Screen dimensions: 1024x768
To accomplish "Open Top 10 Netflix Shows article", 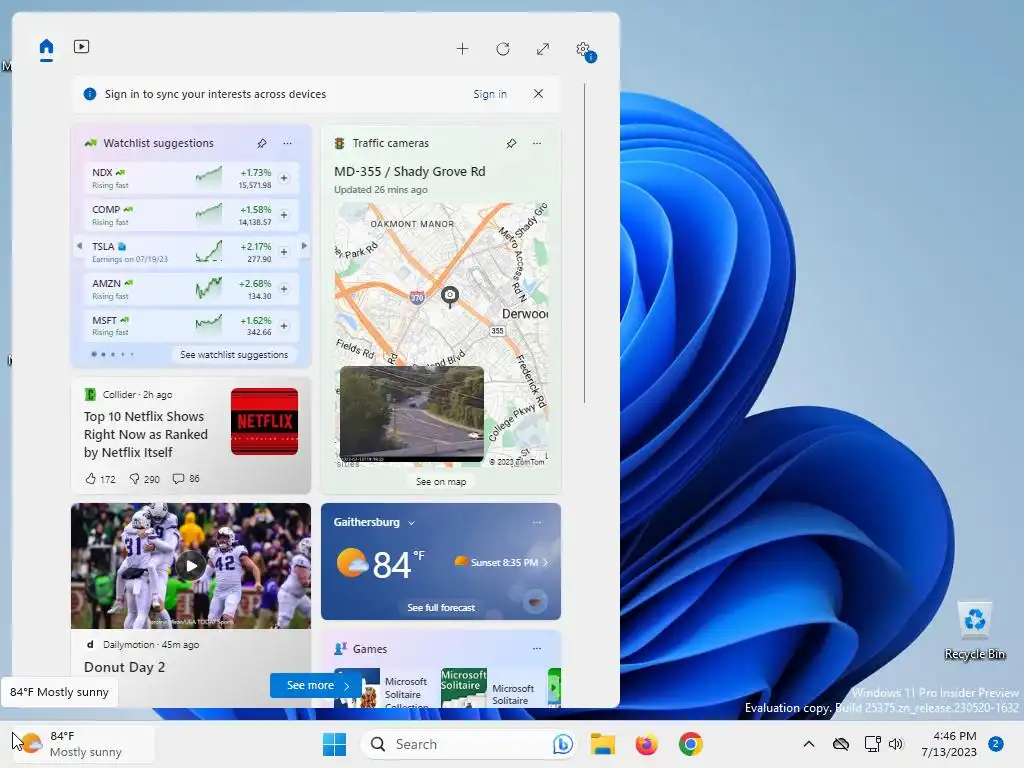I will pos(146,434).
